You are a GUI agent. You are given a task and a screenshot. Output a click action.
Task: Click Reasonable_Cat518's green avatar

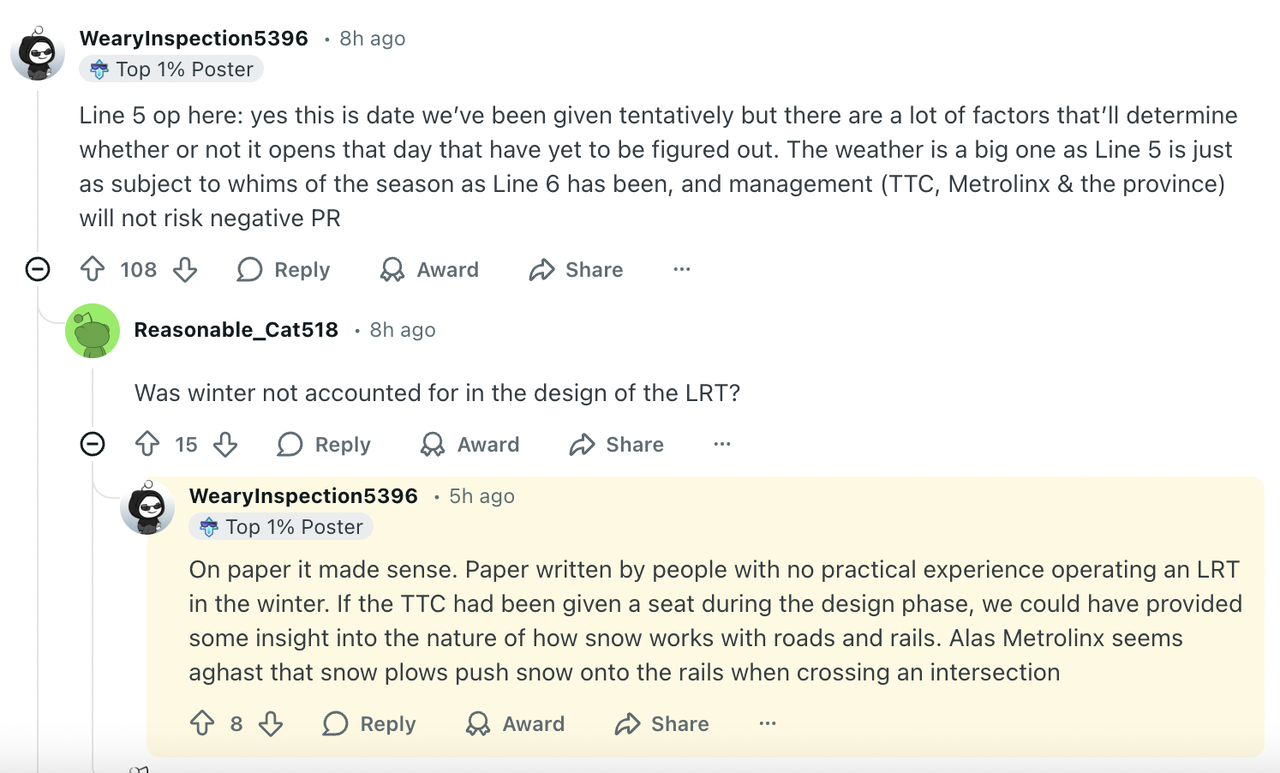92,330
